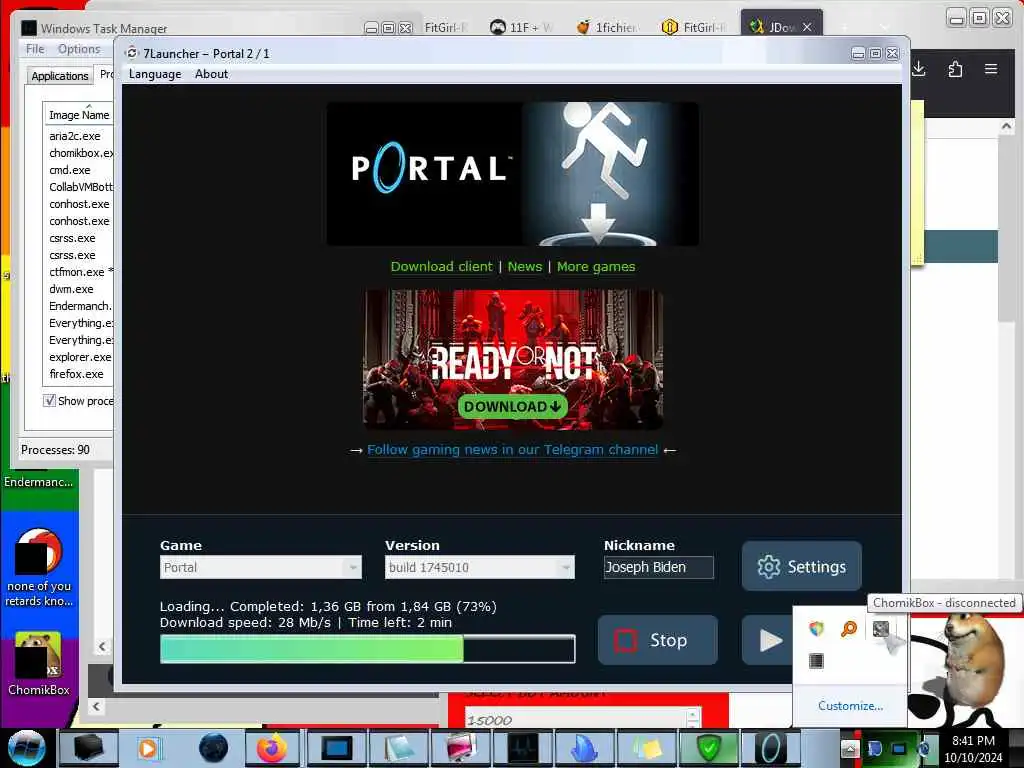Click Customize link in tray popup
1024x768 pixels.
pyautogui.click(x=850, y=706)
